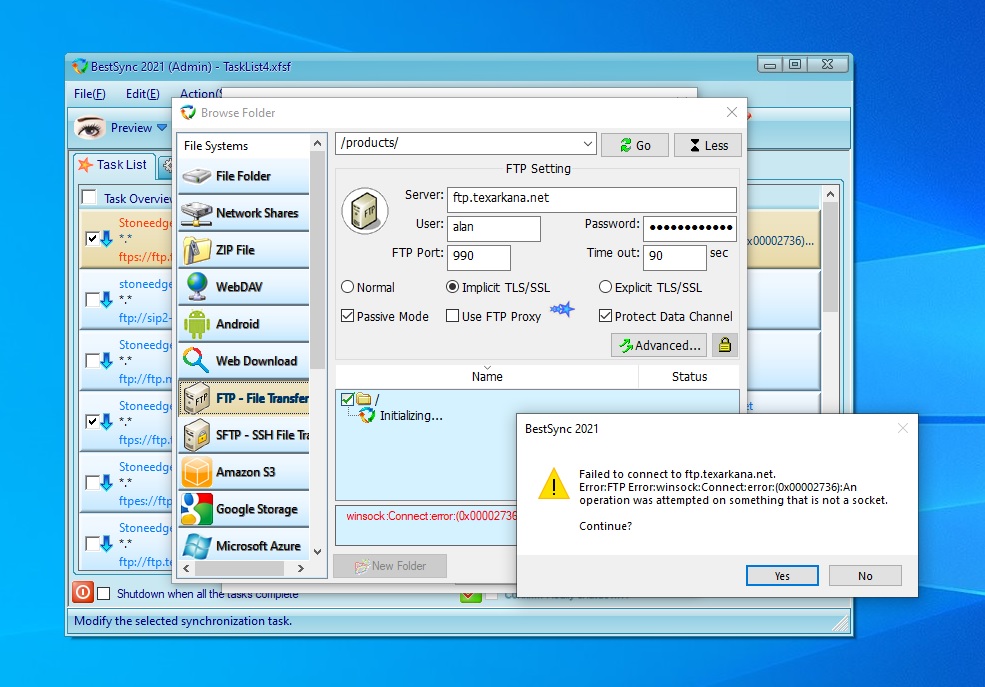This screenshot has height=687, width=985.
Task: Select FTP - File Transfer entry
Action: pyautogui.click(x=244, y=398)
